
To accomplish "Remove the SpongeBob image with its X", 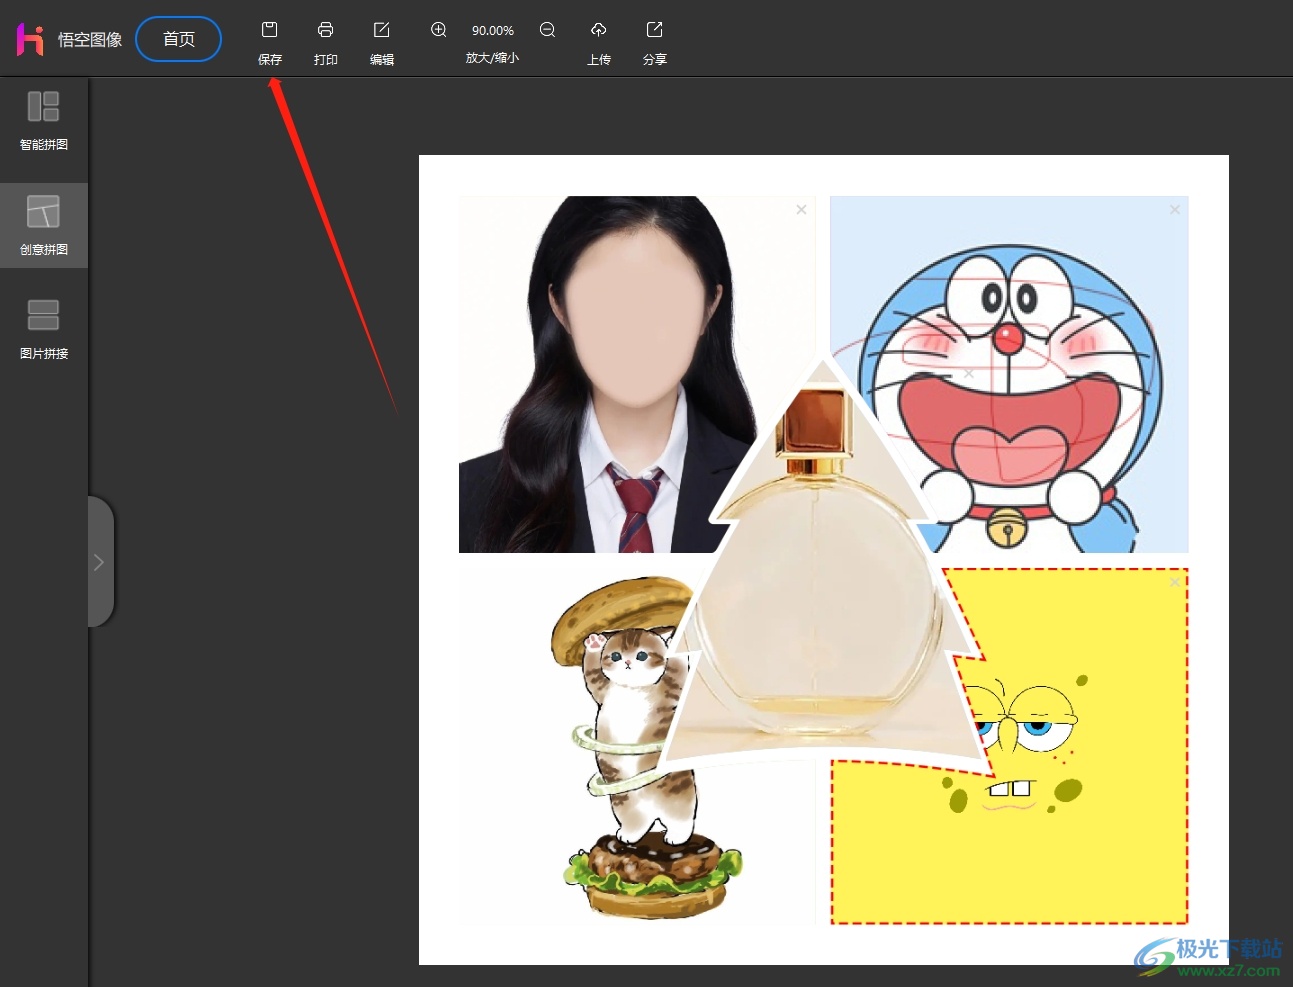I will (1175, 581).
